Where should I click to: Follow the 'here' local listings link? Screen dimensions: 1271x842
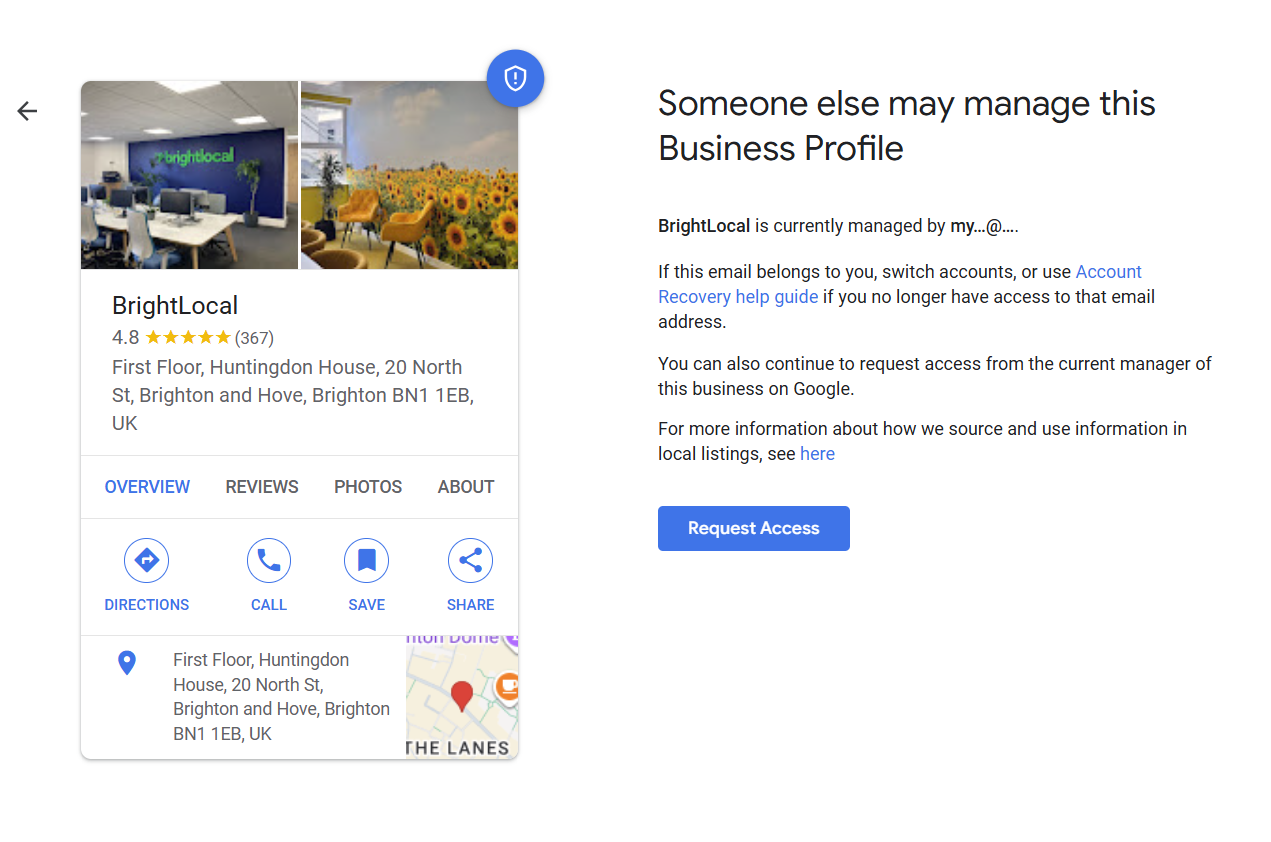(817, 454)
